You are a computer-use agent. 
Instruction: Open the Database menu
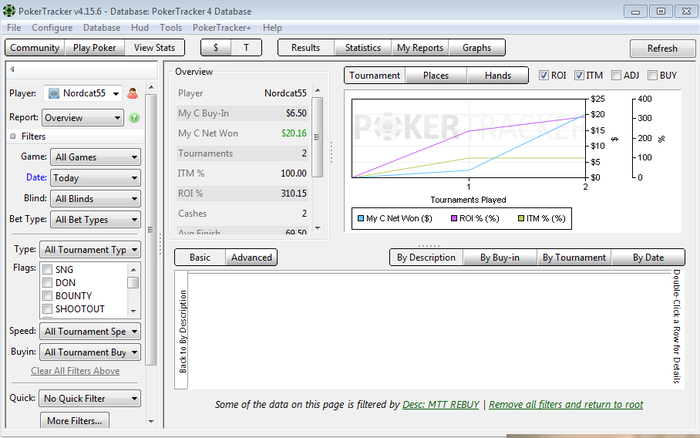click(102, 28)
